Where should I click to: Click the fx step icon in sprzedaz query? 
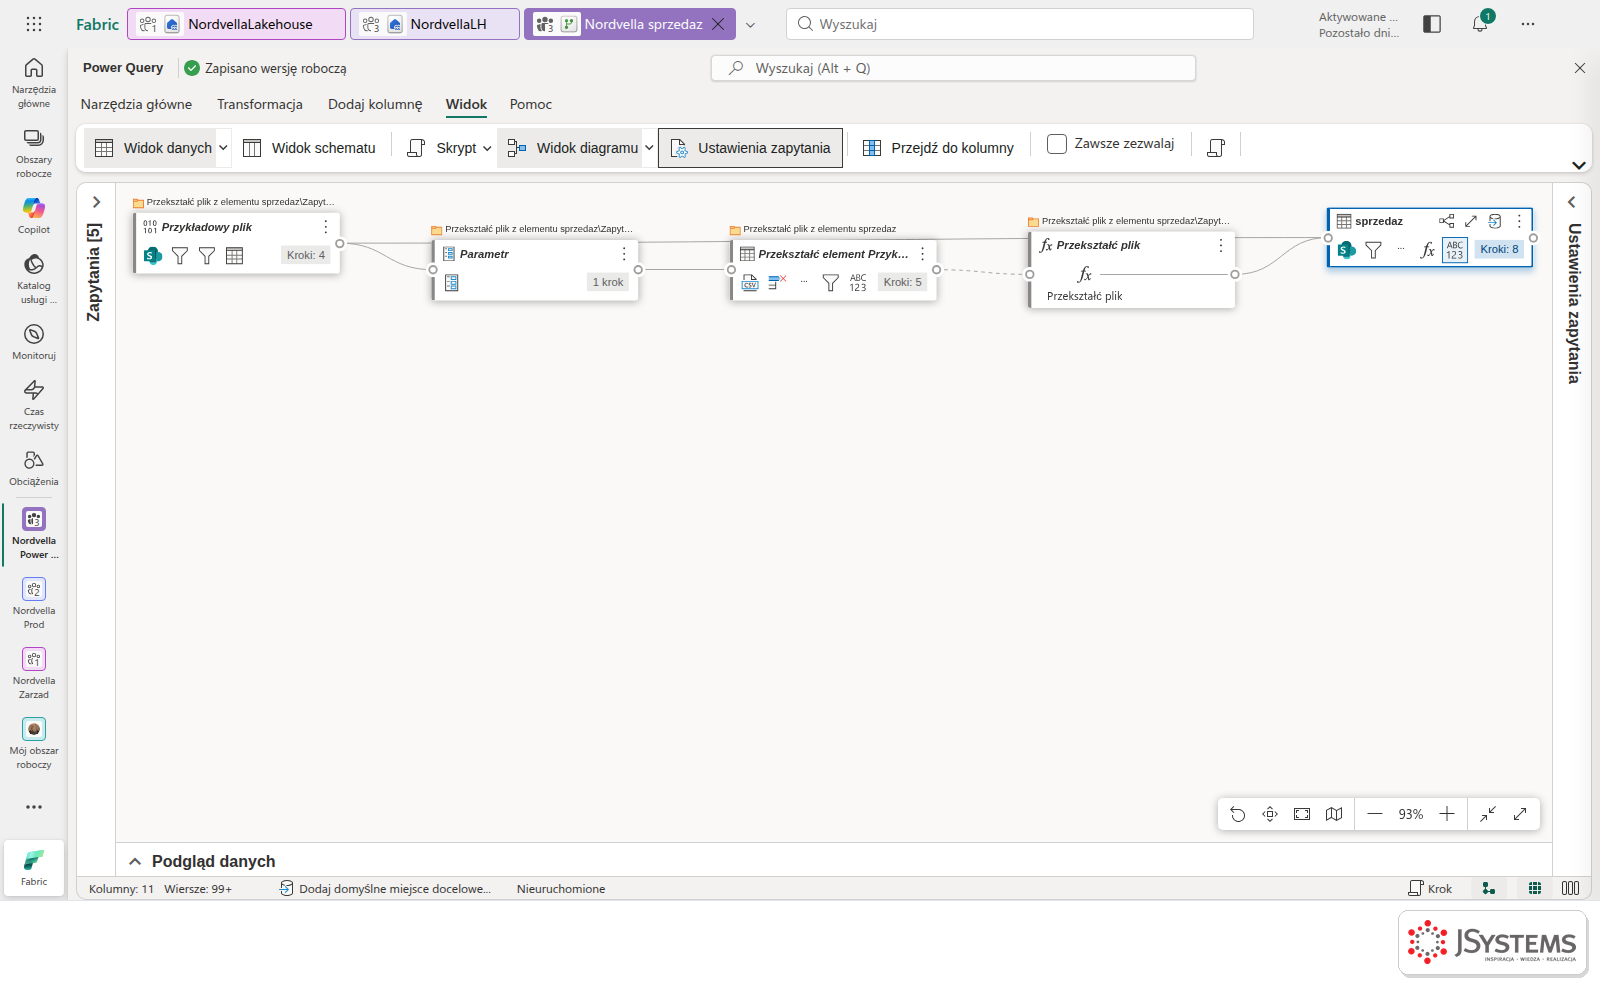click(1428, 250)
